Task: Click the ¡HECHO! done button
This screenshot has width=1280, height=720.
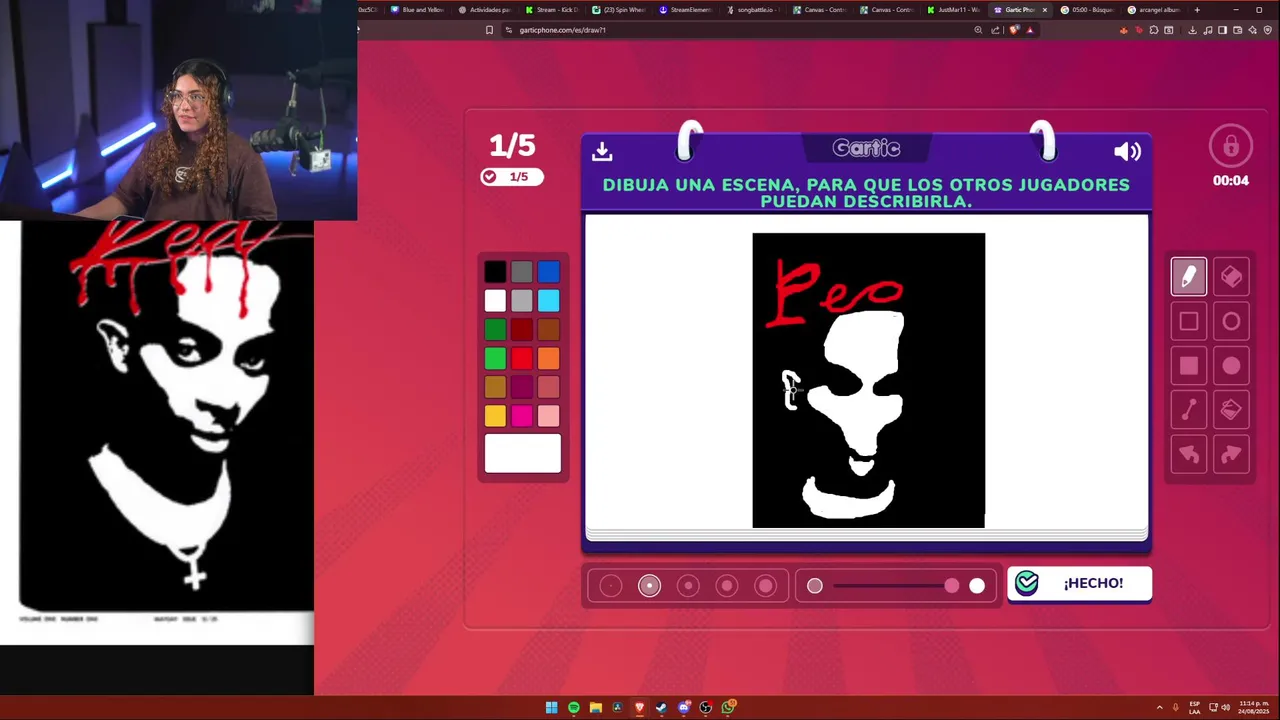Action: click(1080, 583)
